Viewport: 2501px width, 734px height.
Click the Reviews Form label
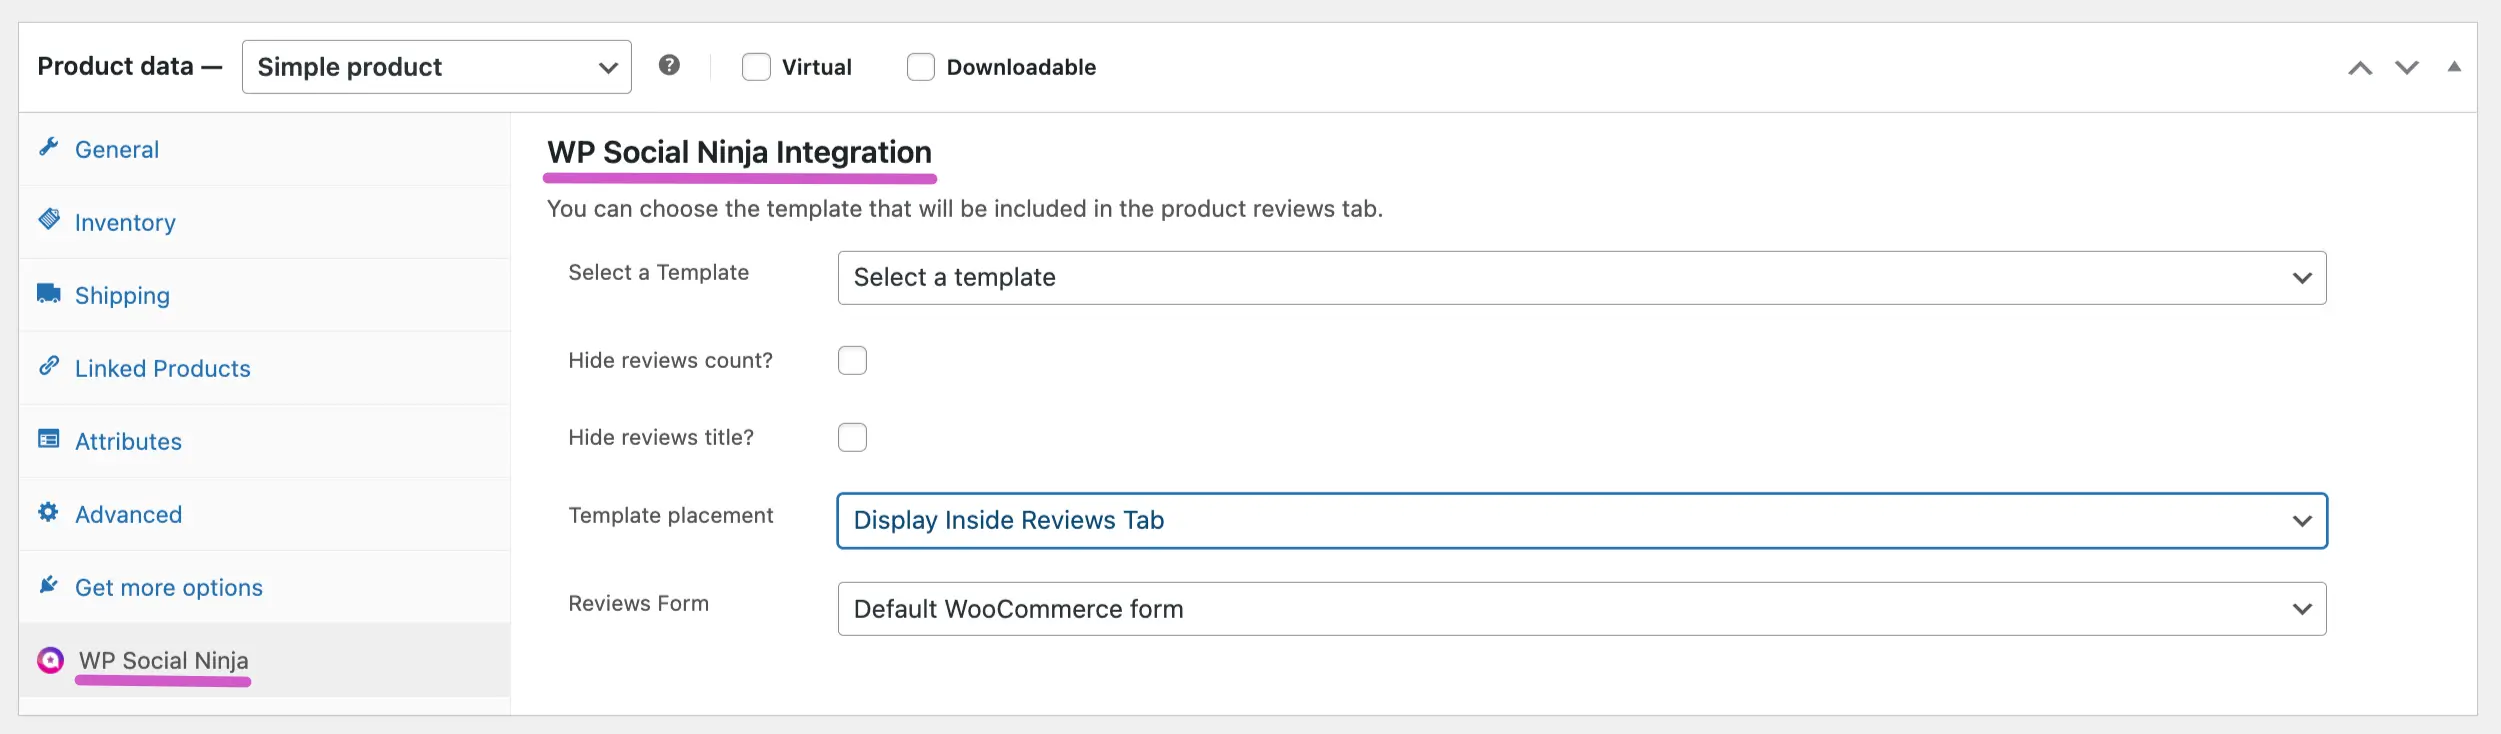[638, 603]
